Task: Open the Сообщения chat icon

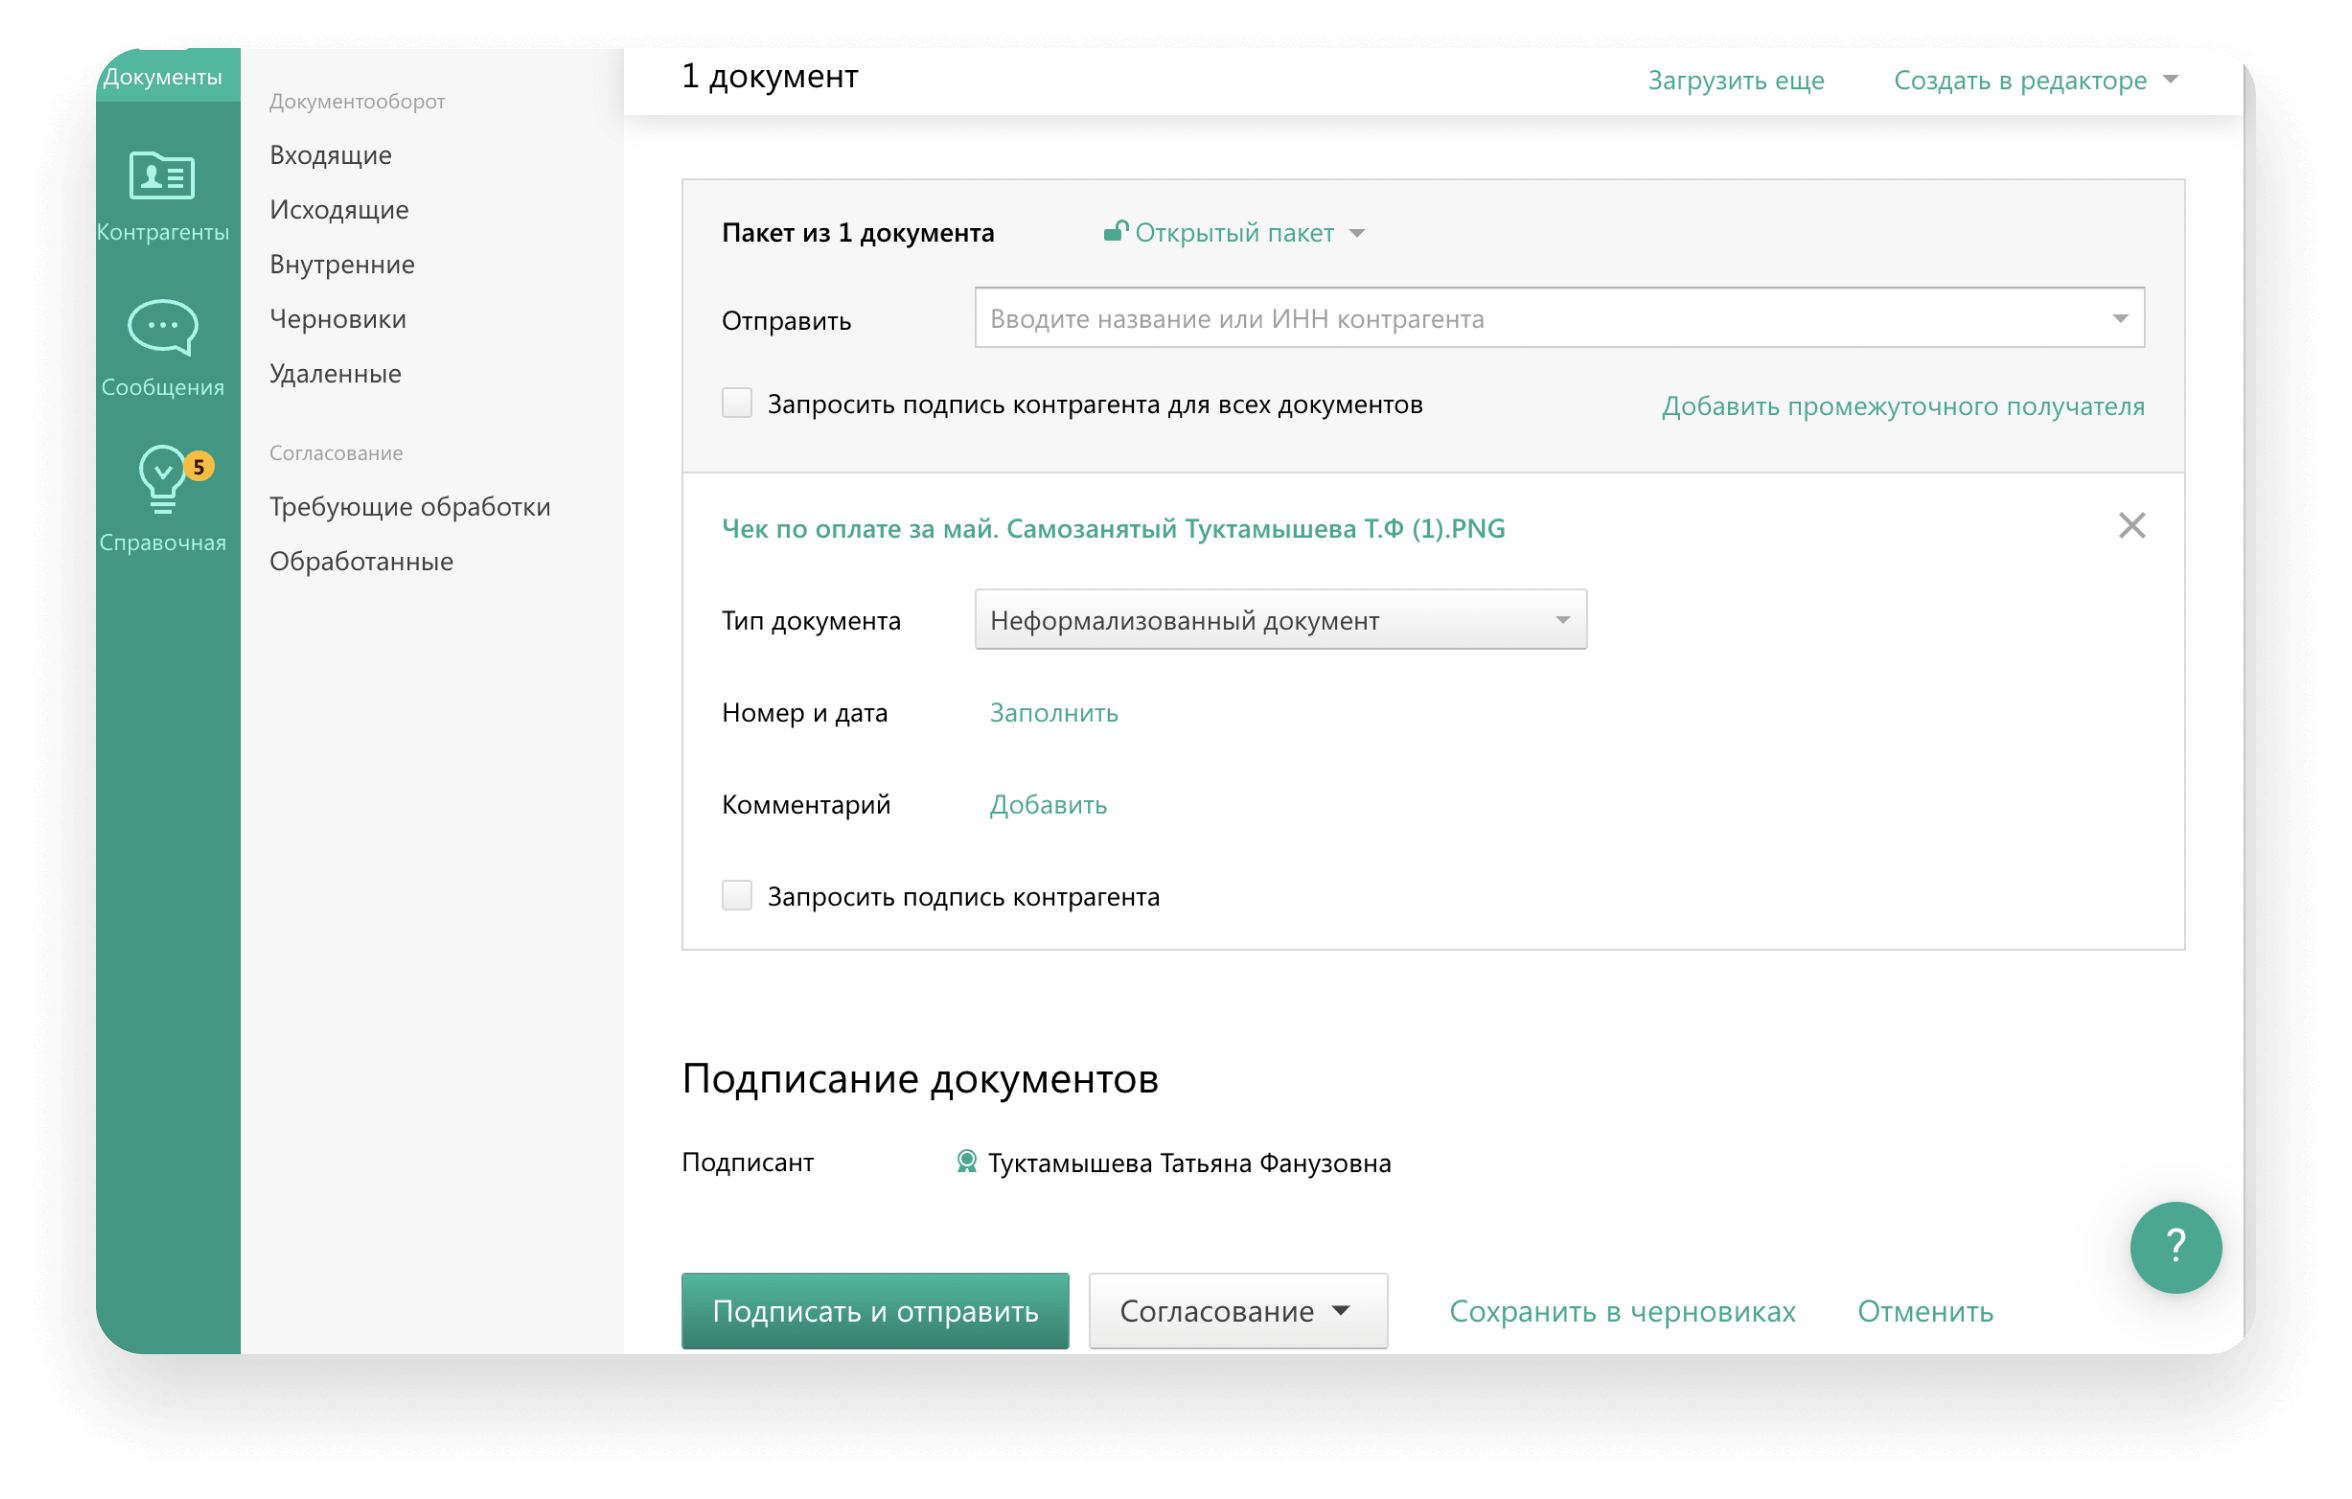Action: (x=162, y=328)
